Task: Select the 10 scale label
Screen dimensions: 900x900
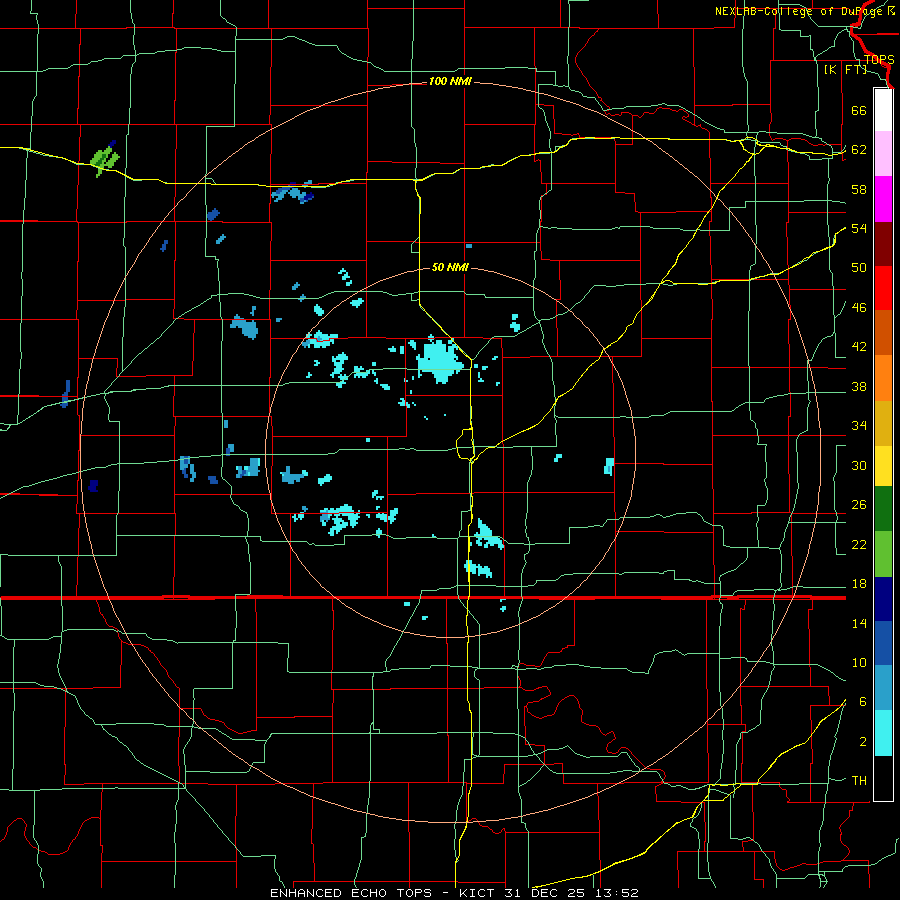Action: (859, 663)
